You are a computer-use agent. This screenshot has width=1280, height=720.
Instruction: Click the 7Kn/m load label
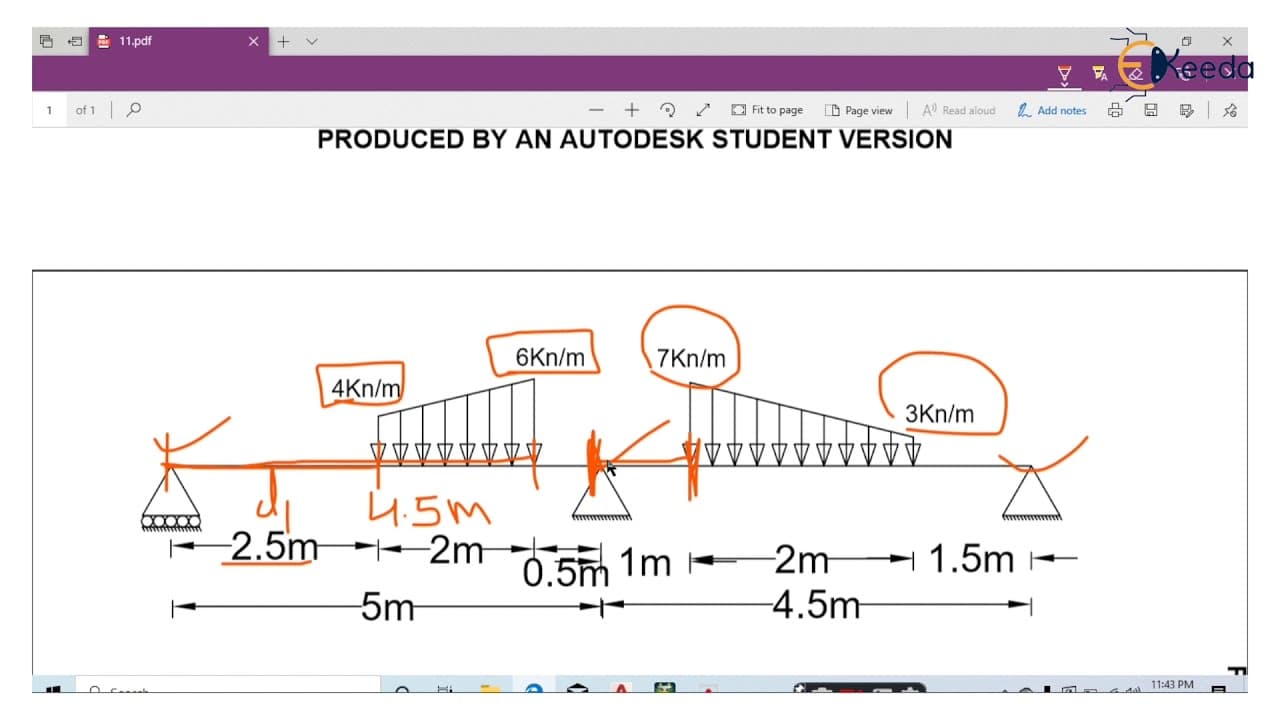click(691, 358)
